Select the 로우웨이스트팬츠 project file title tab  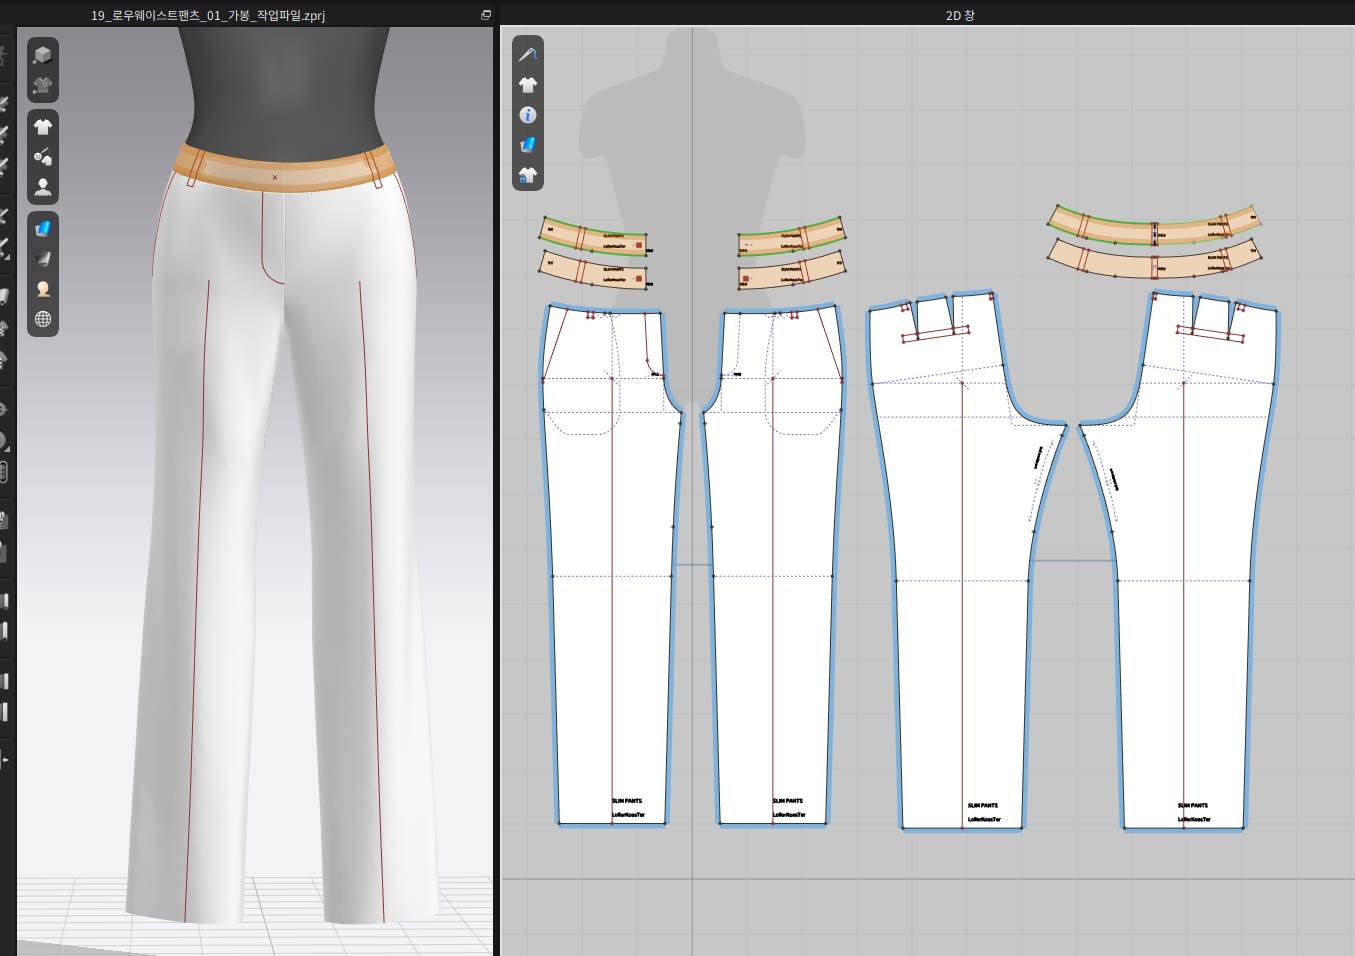[x=208, y=15]
